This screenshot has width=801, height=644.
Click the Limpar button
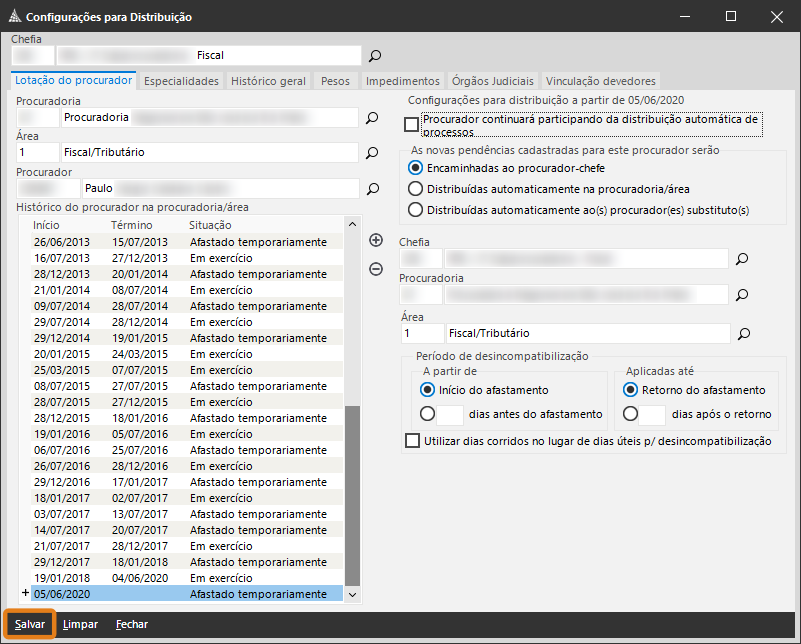[80, 624]
